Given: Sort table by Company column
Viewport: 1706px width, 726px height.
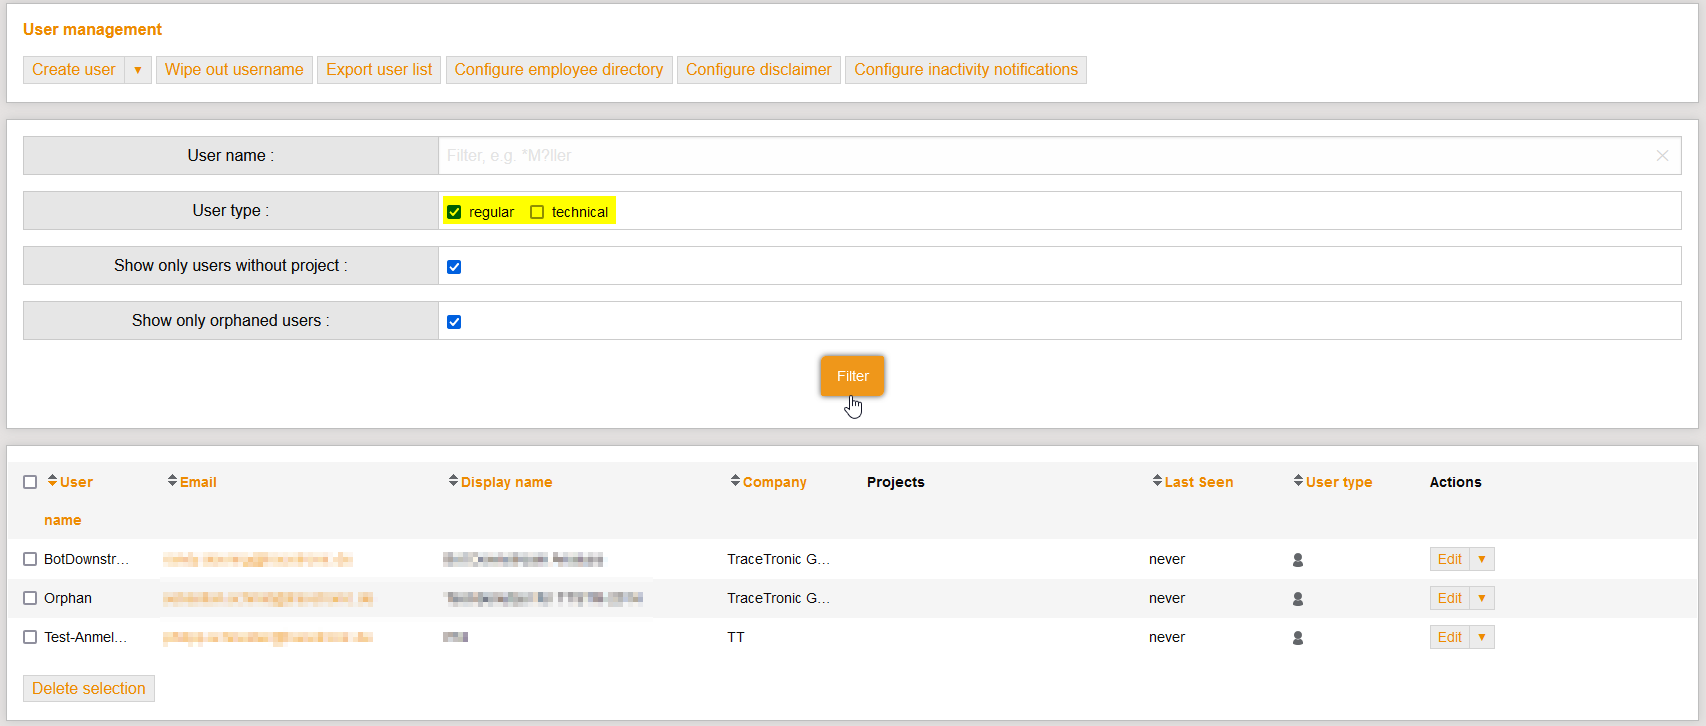Looking at the screenshot, I should pos(774,482).
